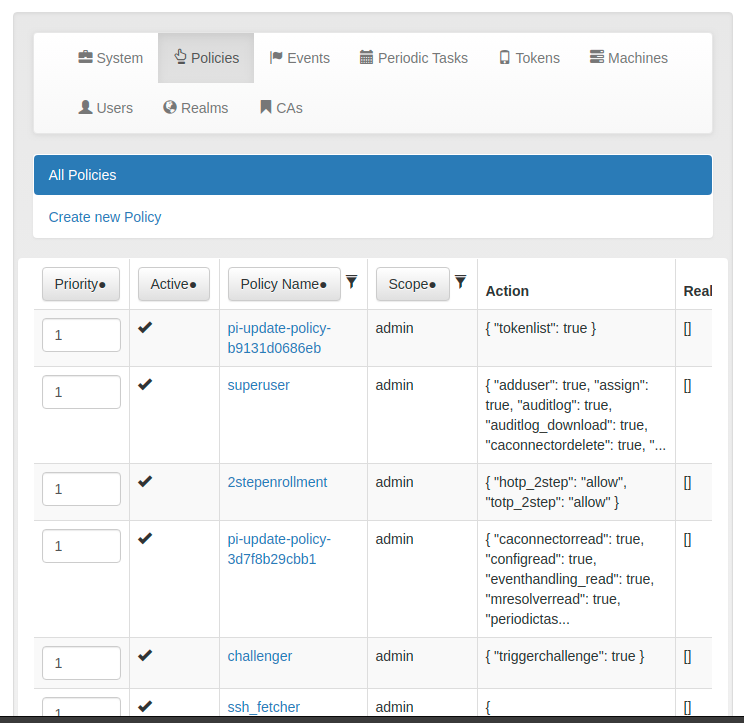
Task: Open the superuser policy link
Action: (x=258, y=385)
